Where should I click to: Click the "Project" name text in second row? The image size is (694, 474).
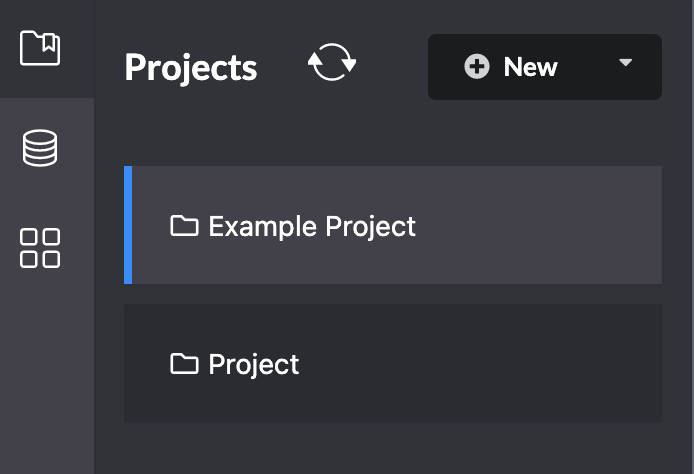click(x=254, y=364)
